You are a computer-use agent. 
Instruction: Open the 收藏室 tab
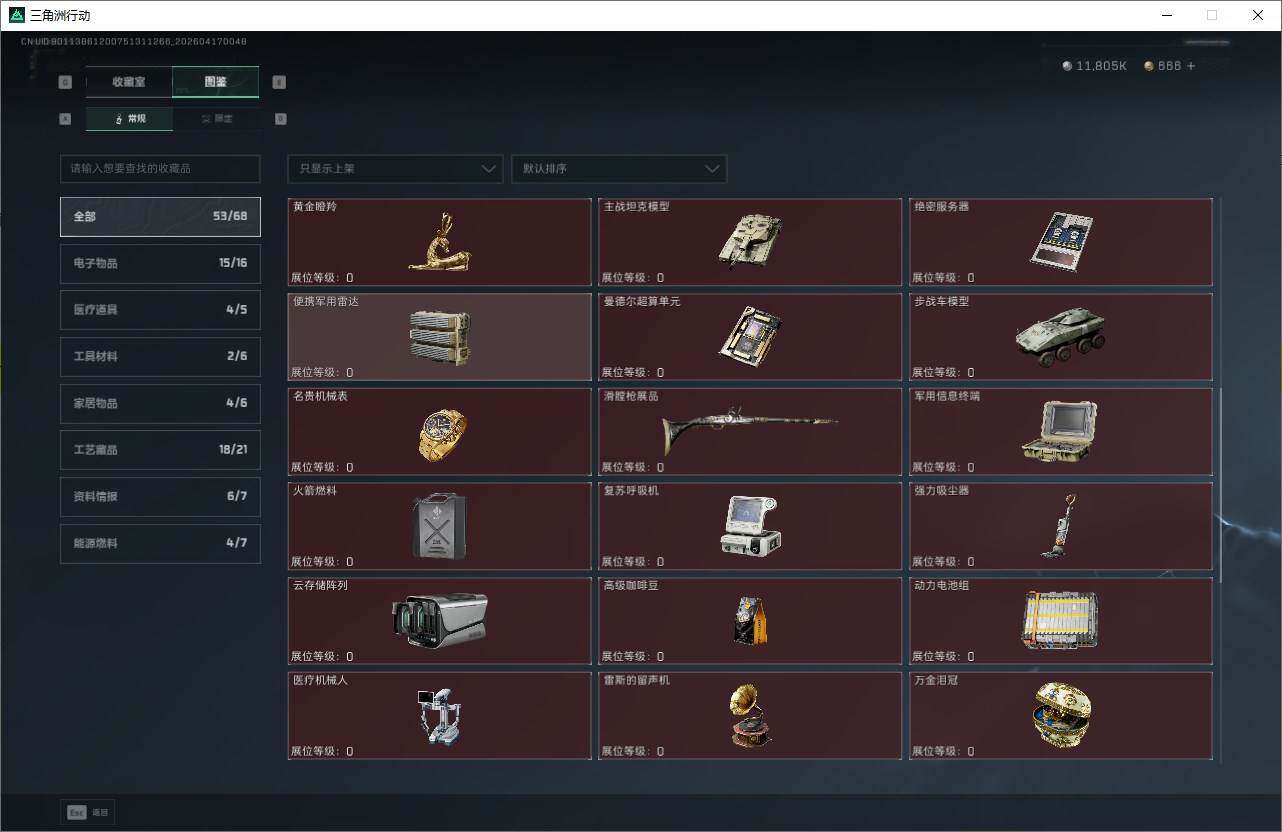(x=129, y=82)
